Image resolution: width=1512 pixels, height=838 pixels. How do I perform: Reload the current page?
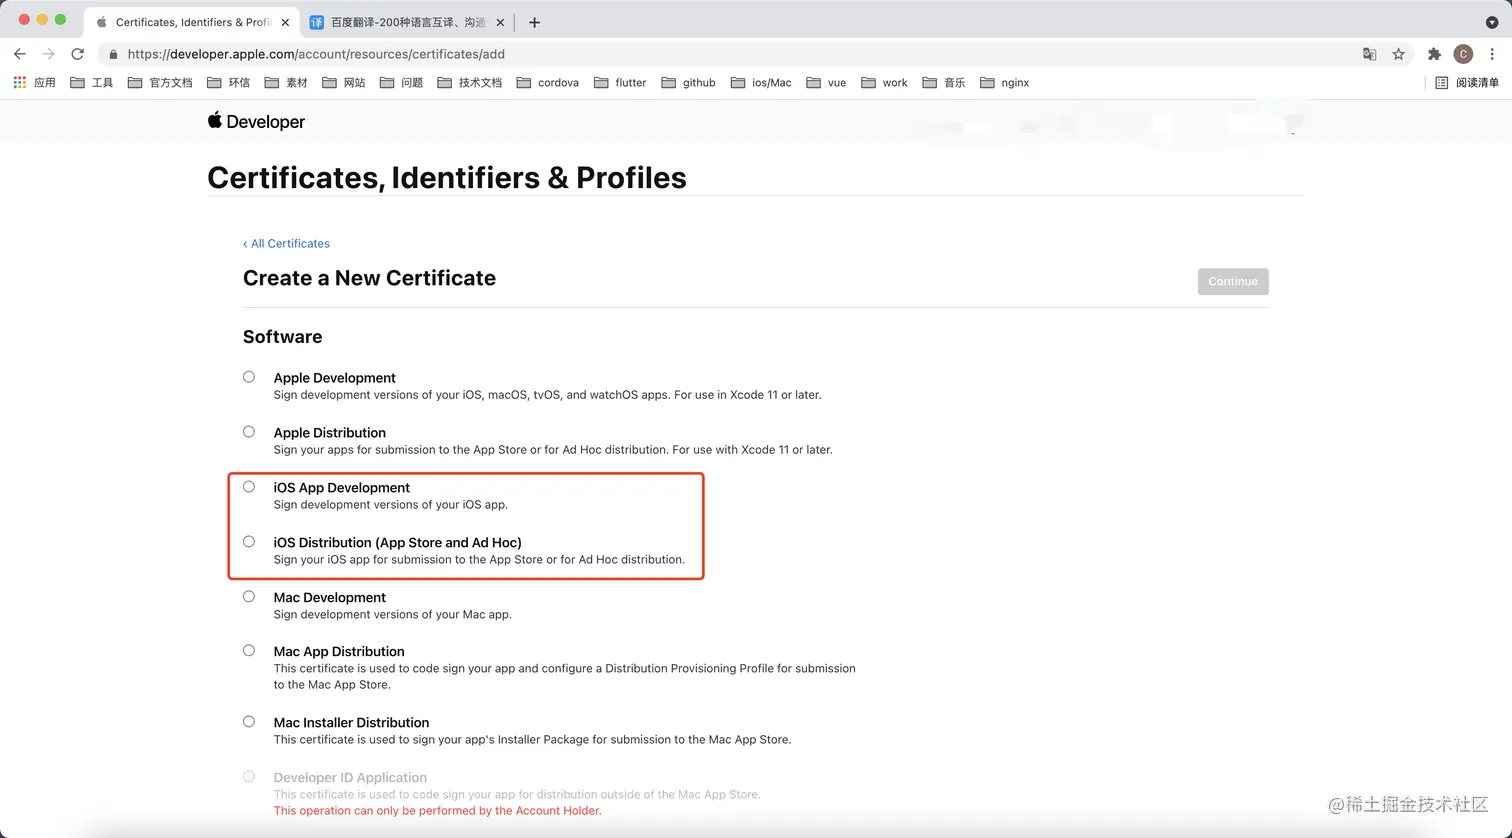(x=77, y=54)
